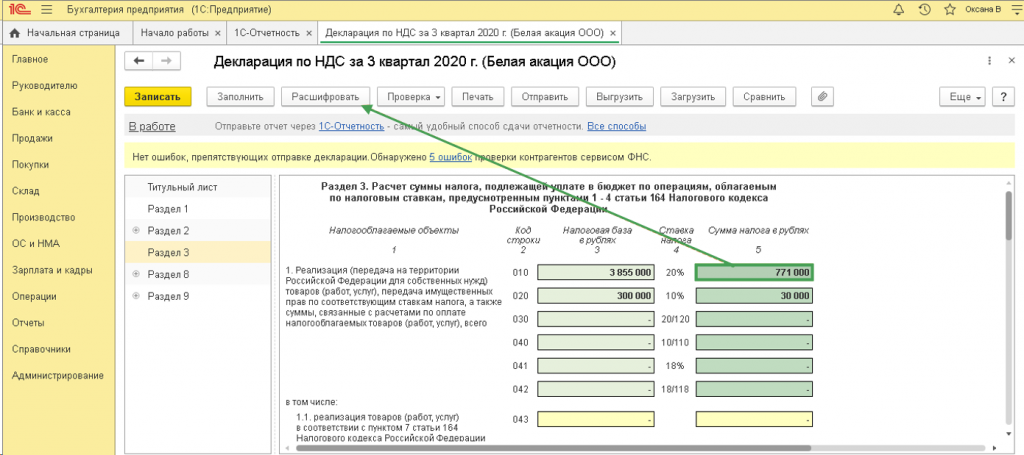Select the 30 000 tax amount cell

coord(754,296)
